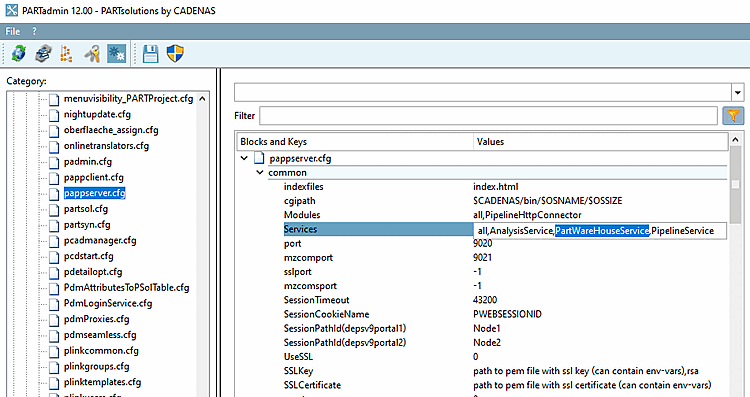Click the Blocks and Keys column header

coord(354,142)
